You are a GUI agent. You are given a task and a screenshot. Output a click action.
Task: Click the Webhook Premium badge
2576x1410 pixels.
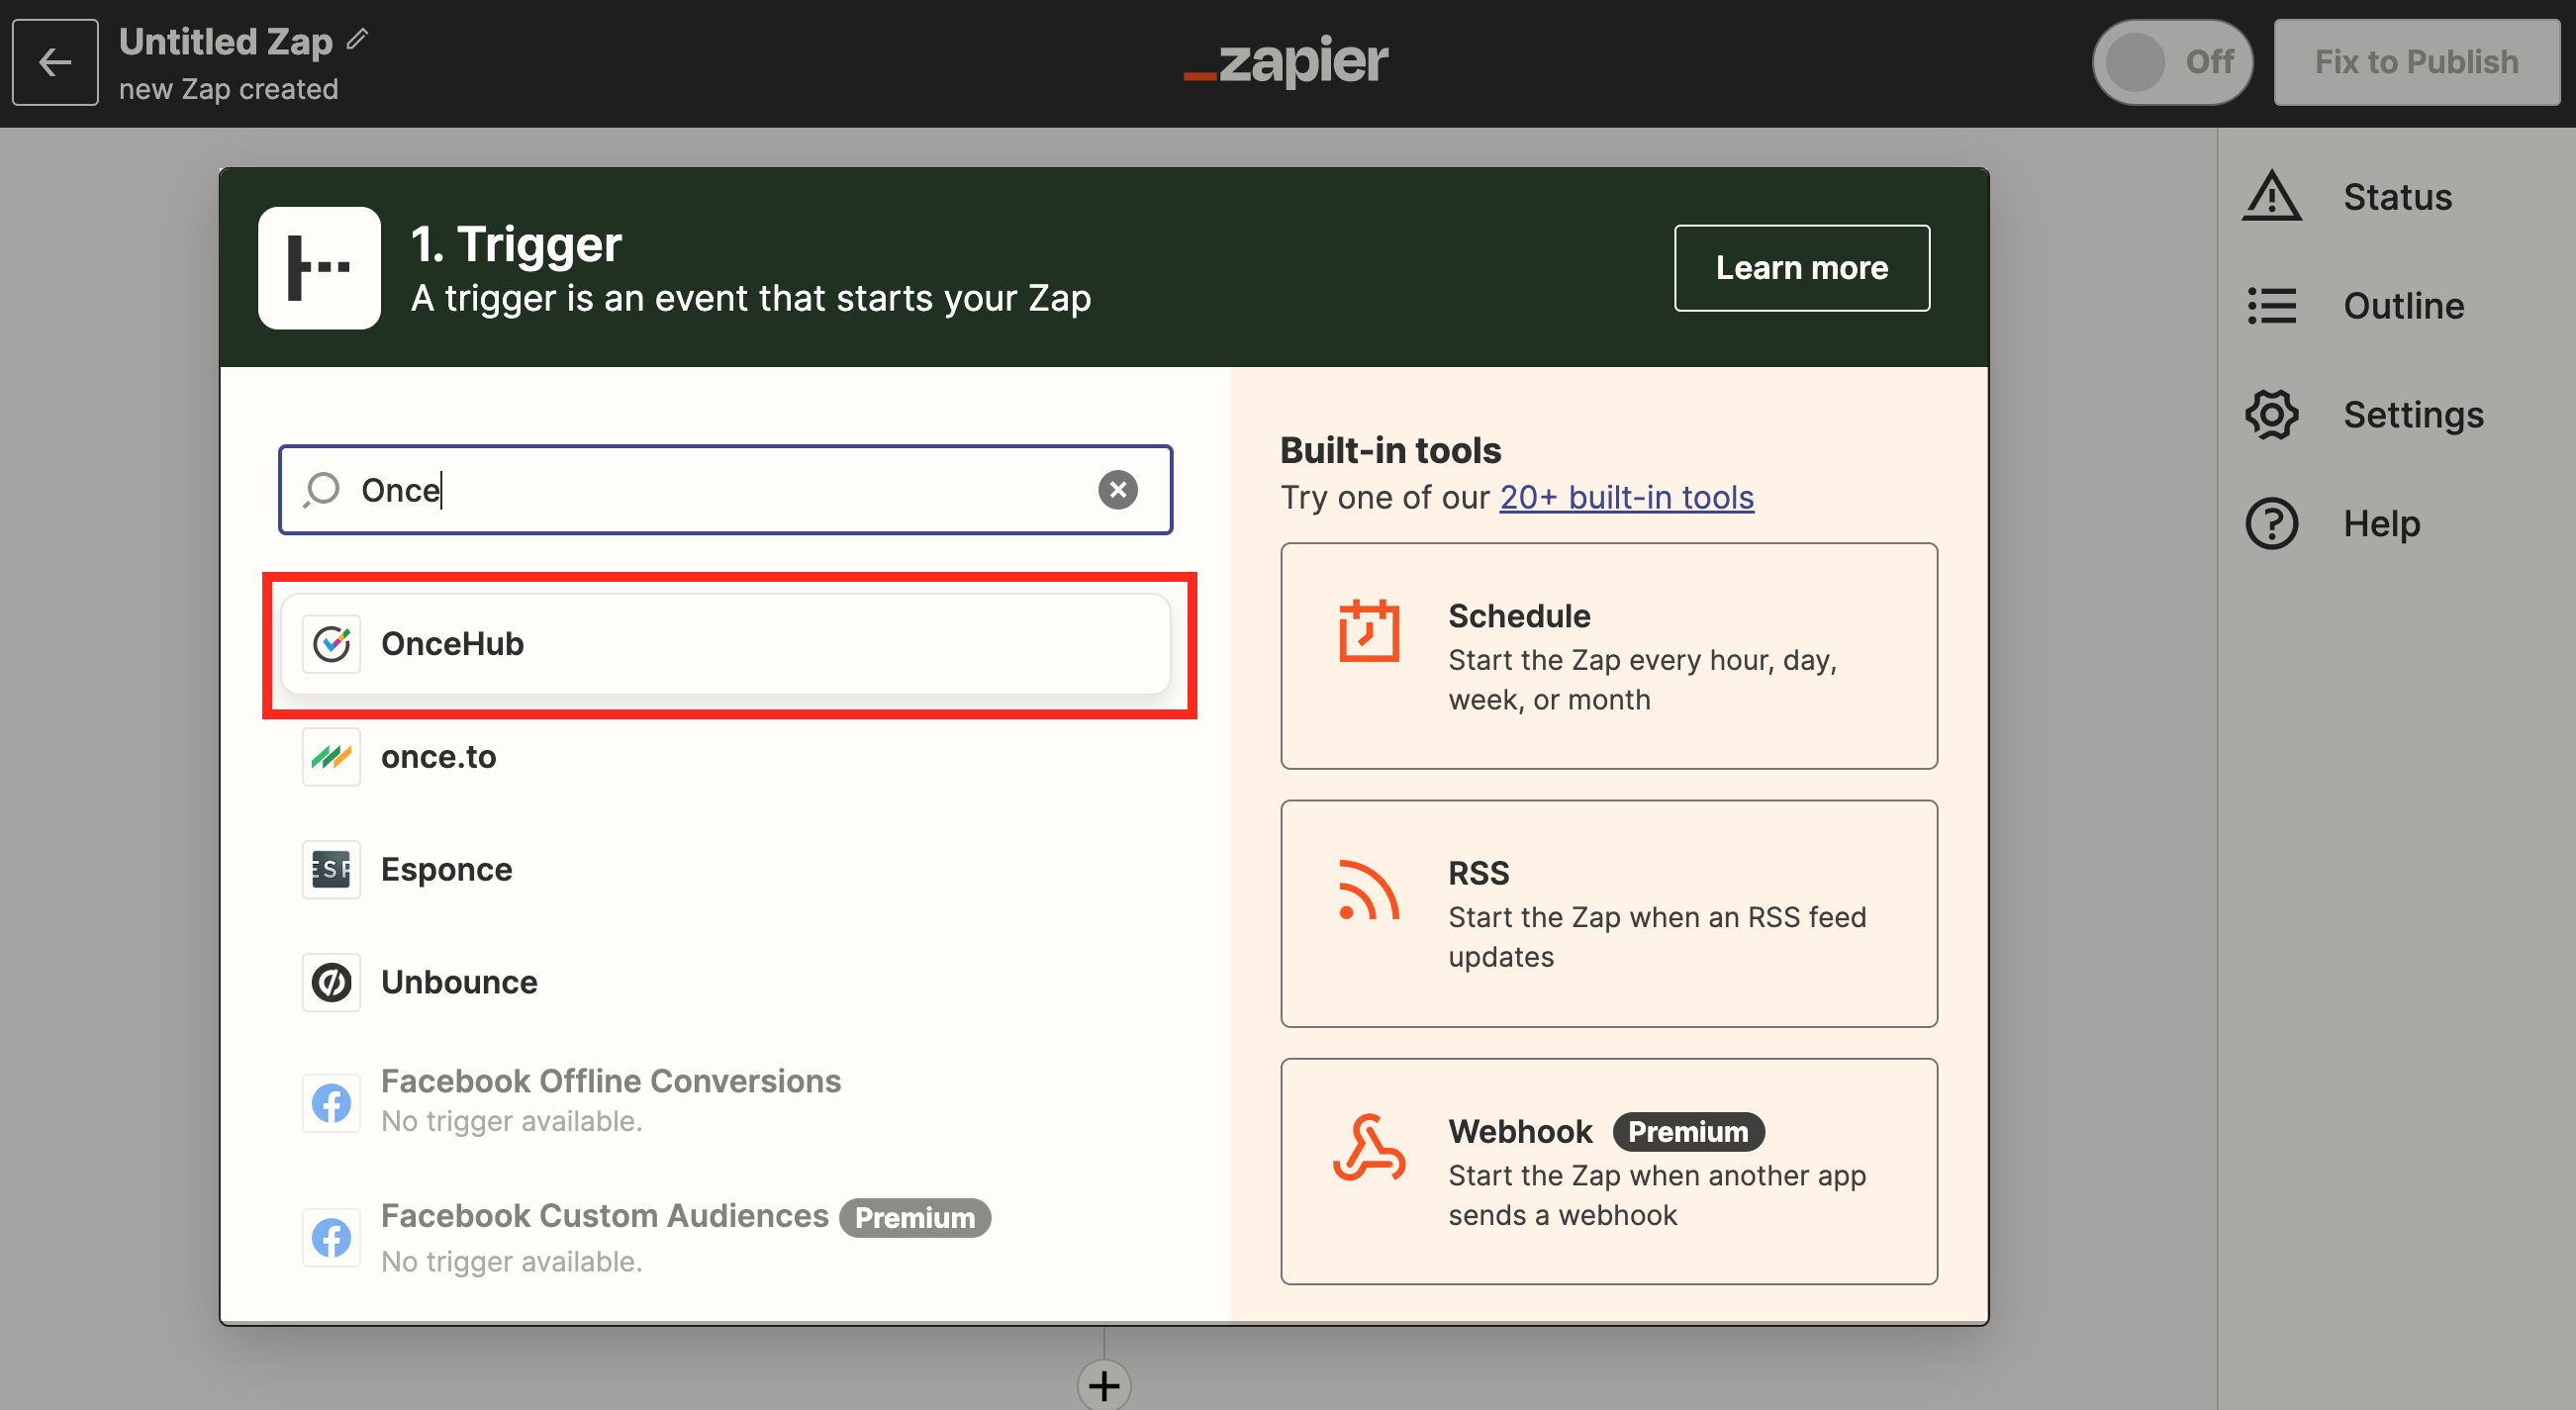click(x=1688, y=1132)
